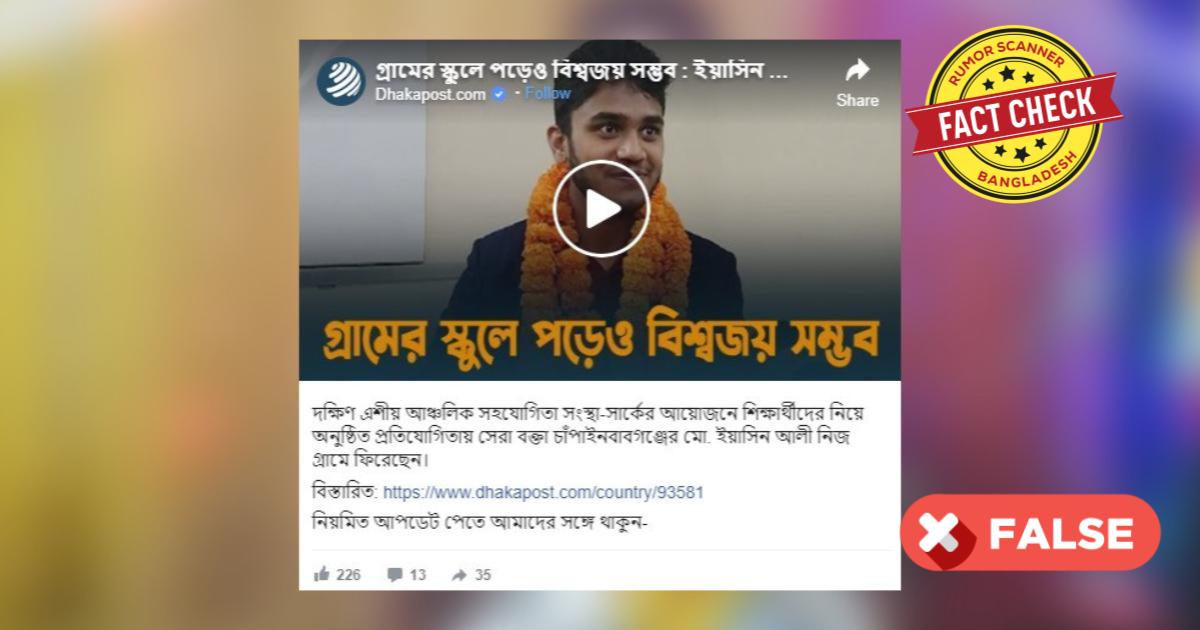The height and width of the screenshot is (630, 1200).
Task: Click the Share label under arrow
Action: click(x=858, y=100)
